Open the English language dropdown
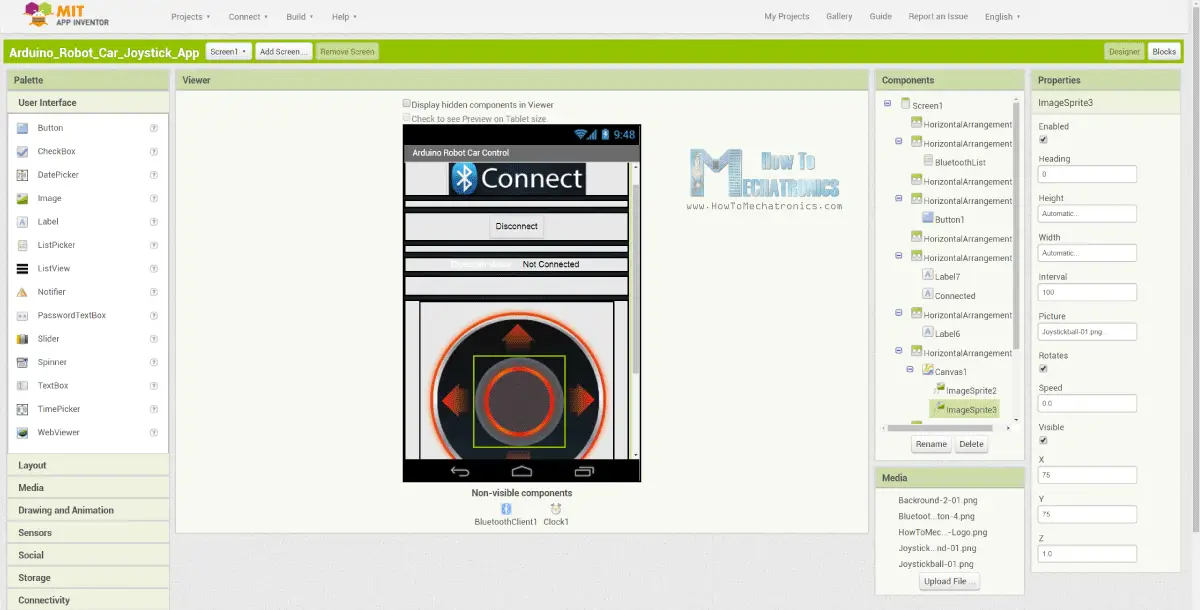 (1002, 16)
